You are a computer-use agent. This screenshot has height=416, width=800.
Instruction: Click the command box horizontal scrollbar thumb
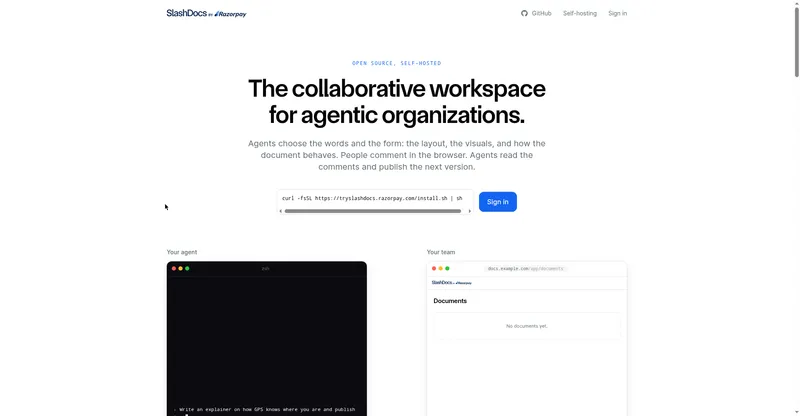tap(372, 211)
